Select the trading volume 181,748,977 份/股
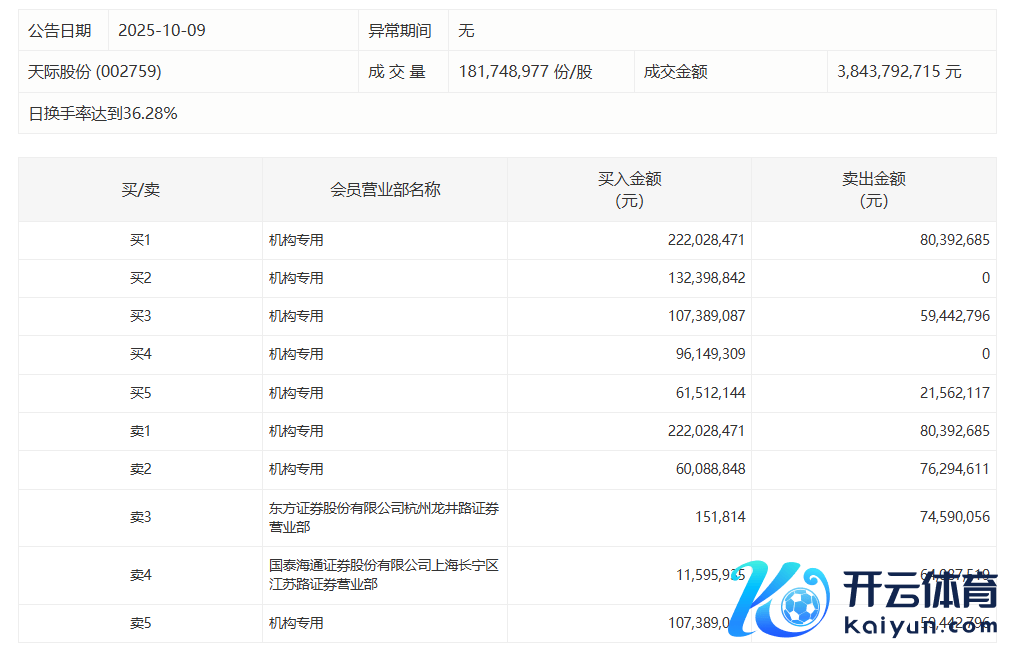Viewport: 1013px width, 659px height. click(x=525, y=72)
